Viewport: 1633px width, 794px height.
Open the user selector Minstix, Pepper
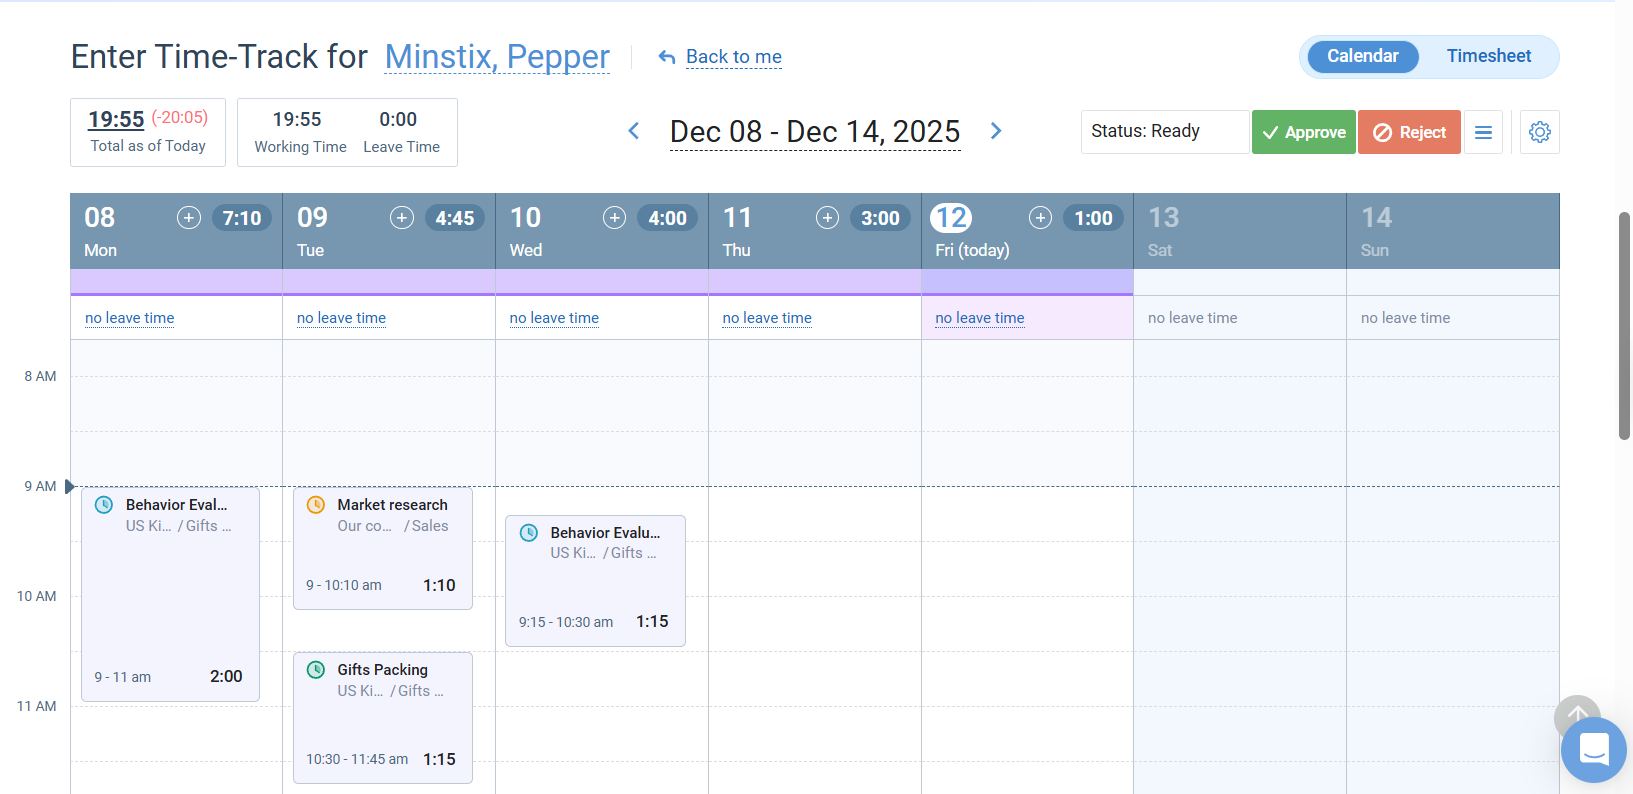point(497,57)
